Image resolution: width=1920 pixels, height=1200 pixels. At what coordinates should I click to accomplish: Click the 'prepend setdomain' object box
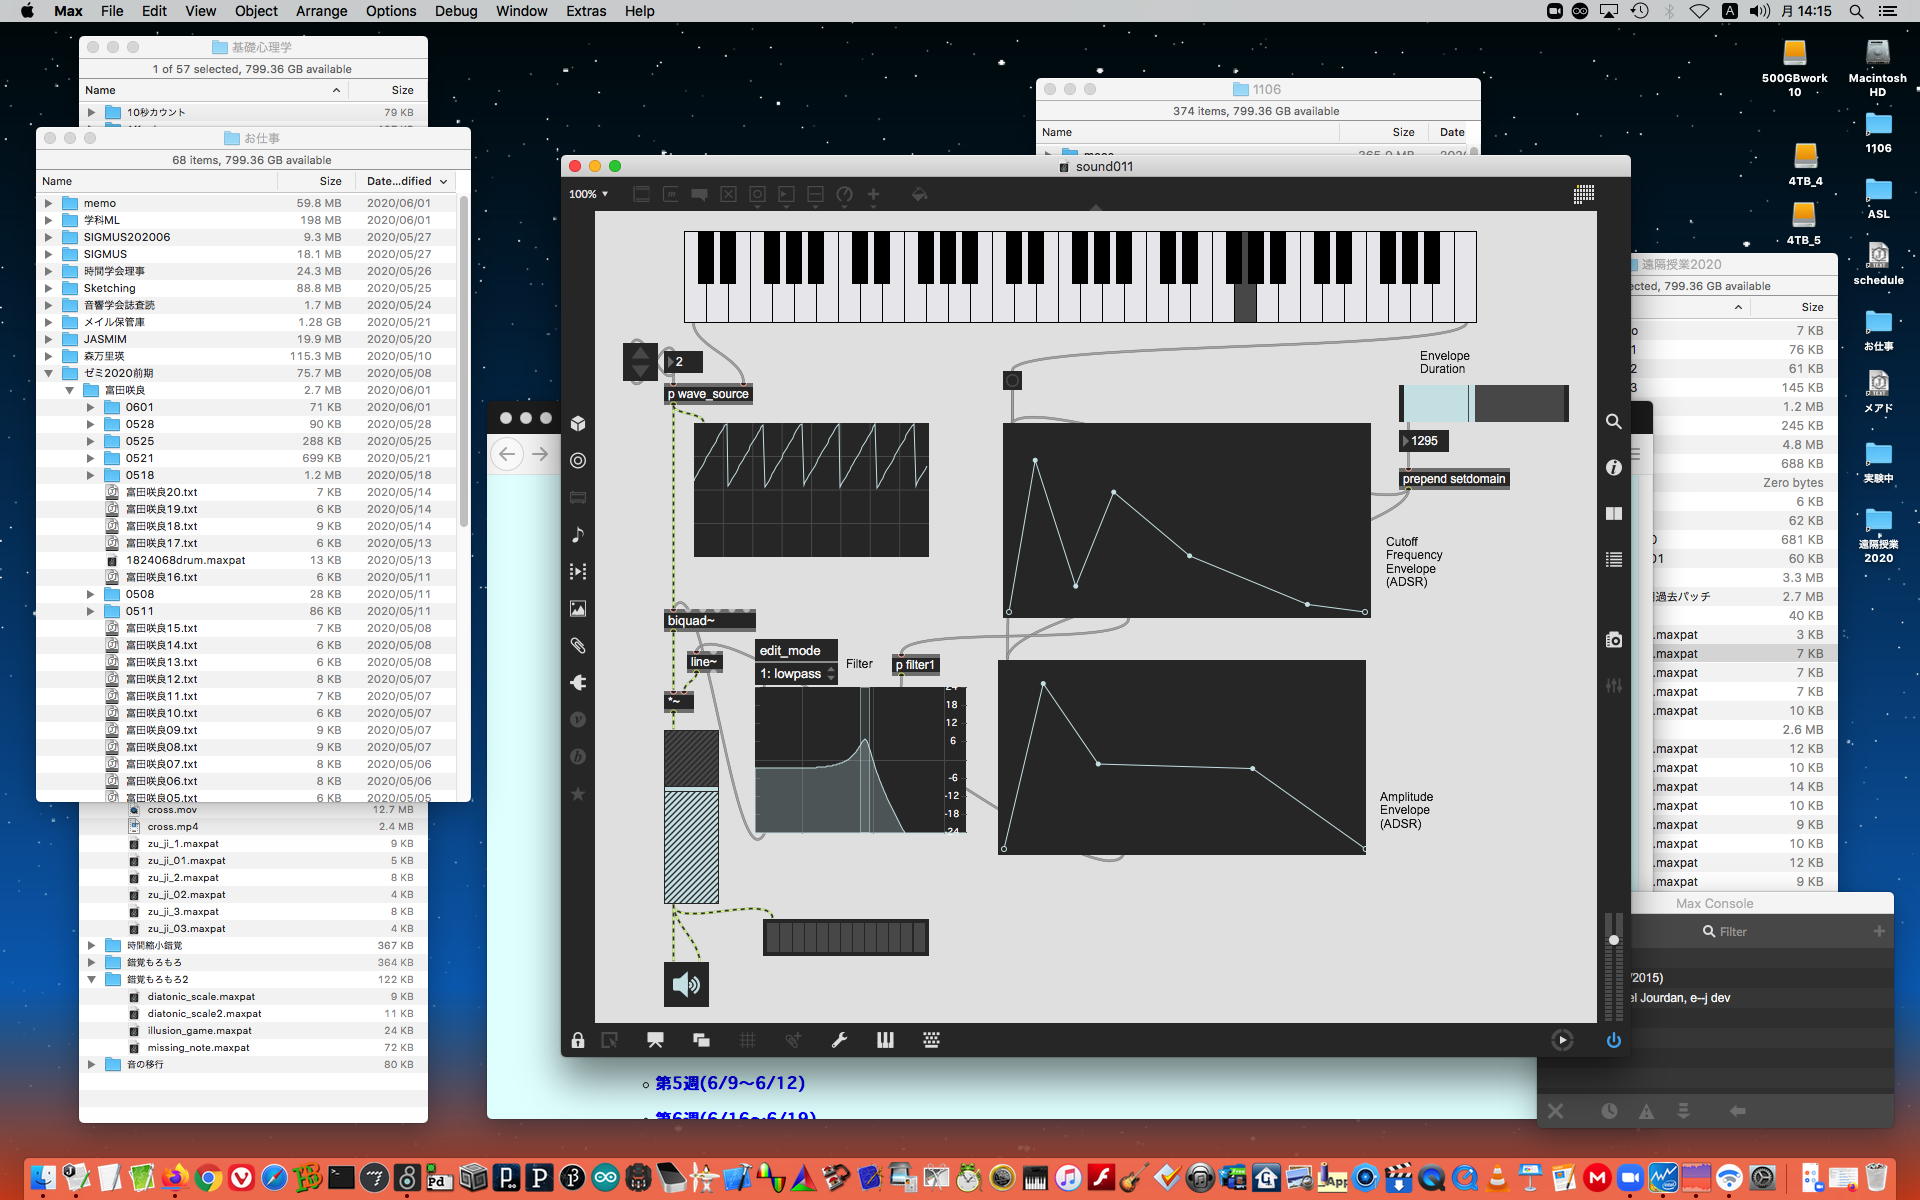1453,479
